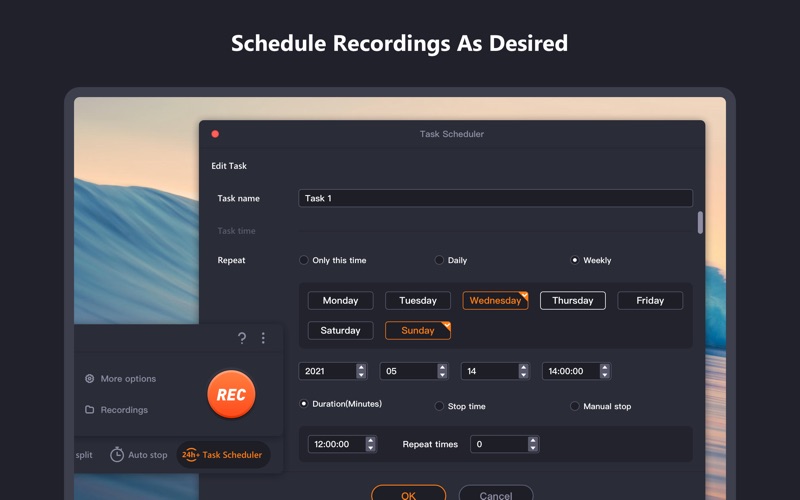Decrease the Repeat times stepper
The width and height of the screenshot is (800, 500).
(533, 448)
